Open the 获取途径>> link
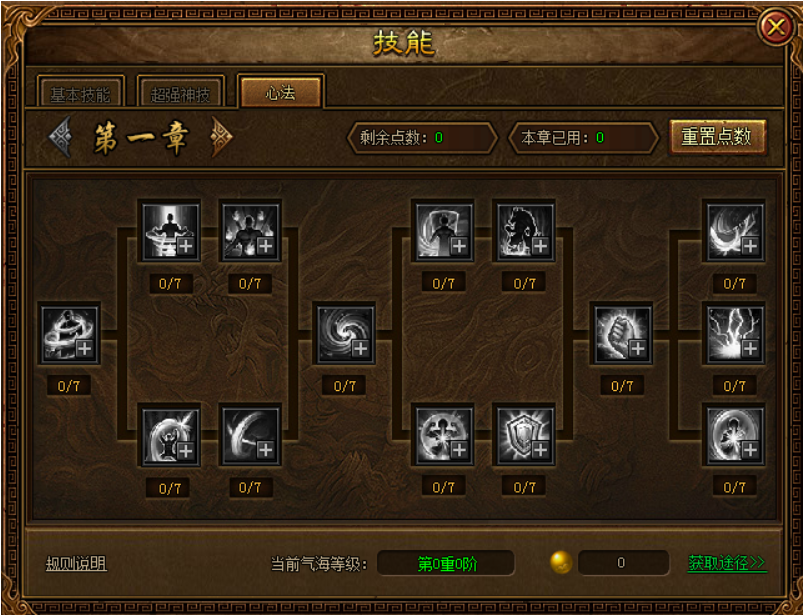The height and width of the screenshot is (616, 805). [x=727, y=563]
